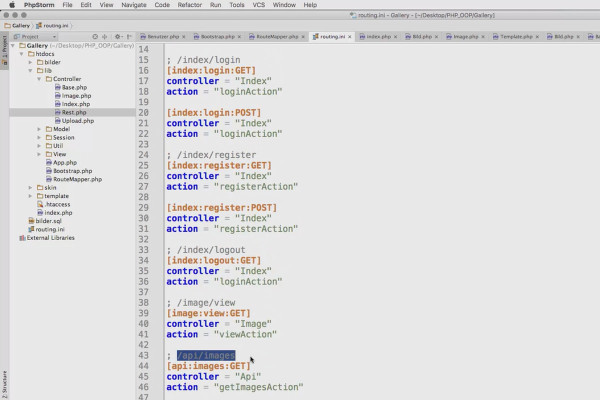600x400 pixels.
Task: Open the VCS menu
Action: tap(259, 5)
